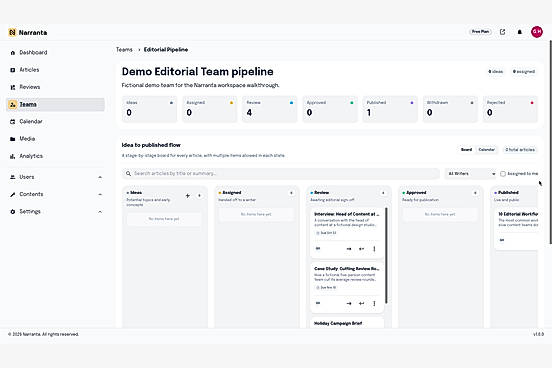
Task: Add an item to the Assigned column
Action: coord(291,193)
